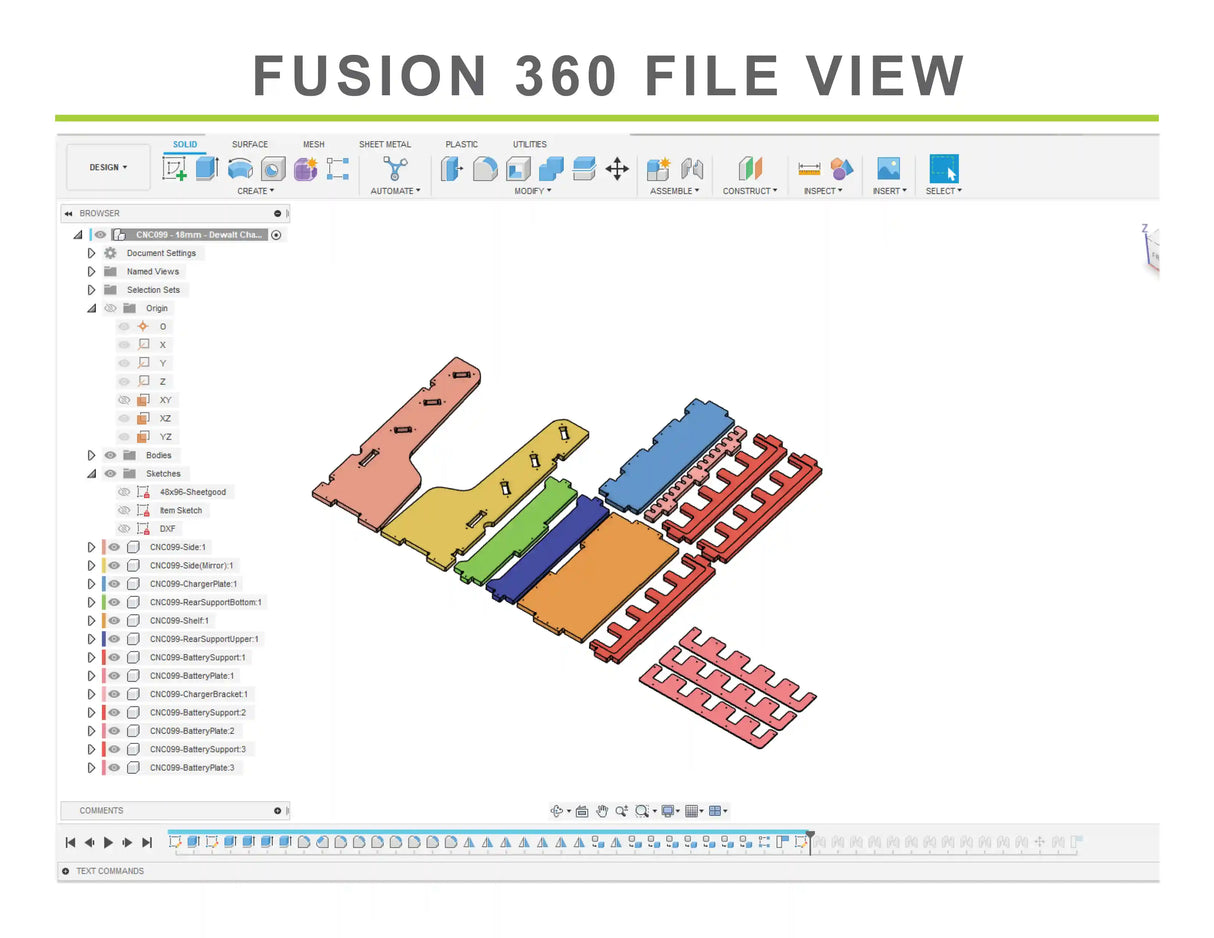The image size is (1214, 938).
Task: Expand the Comments panel
Action: (278, 811)
